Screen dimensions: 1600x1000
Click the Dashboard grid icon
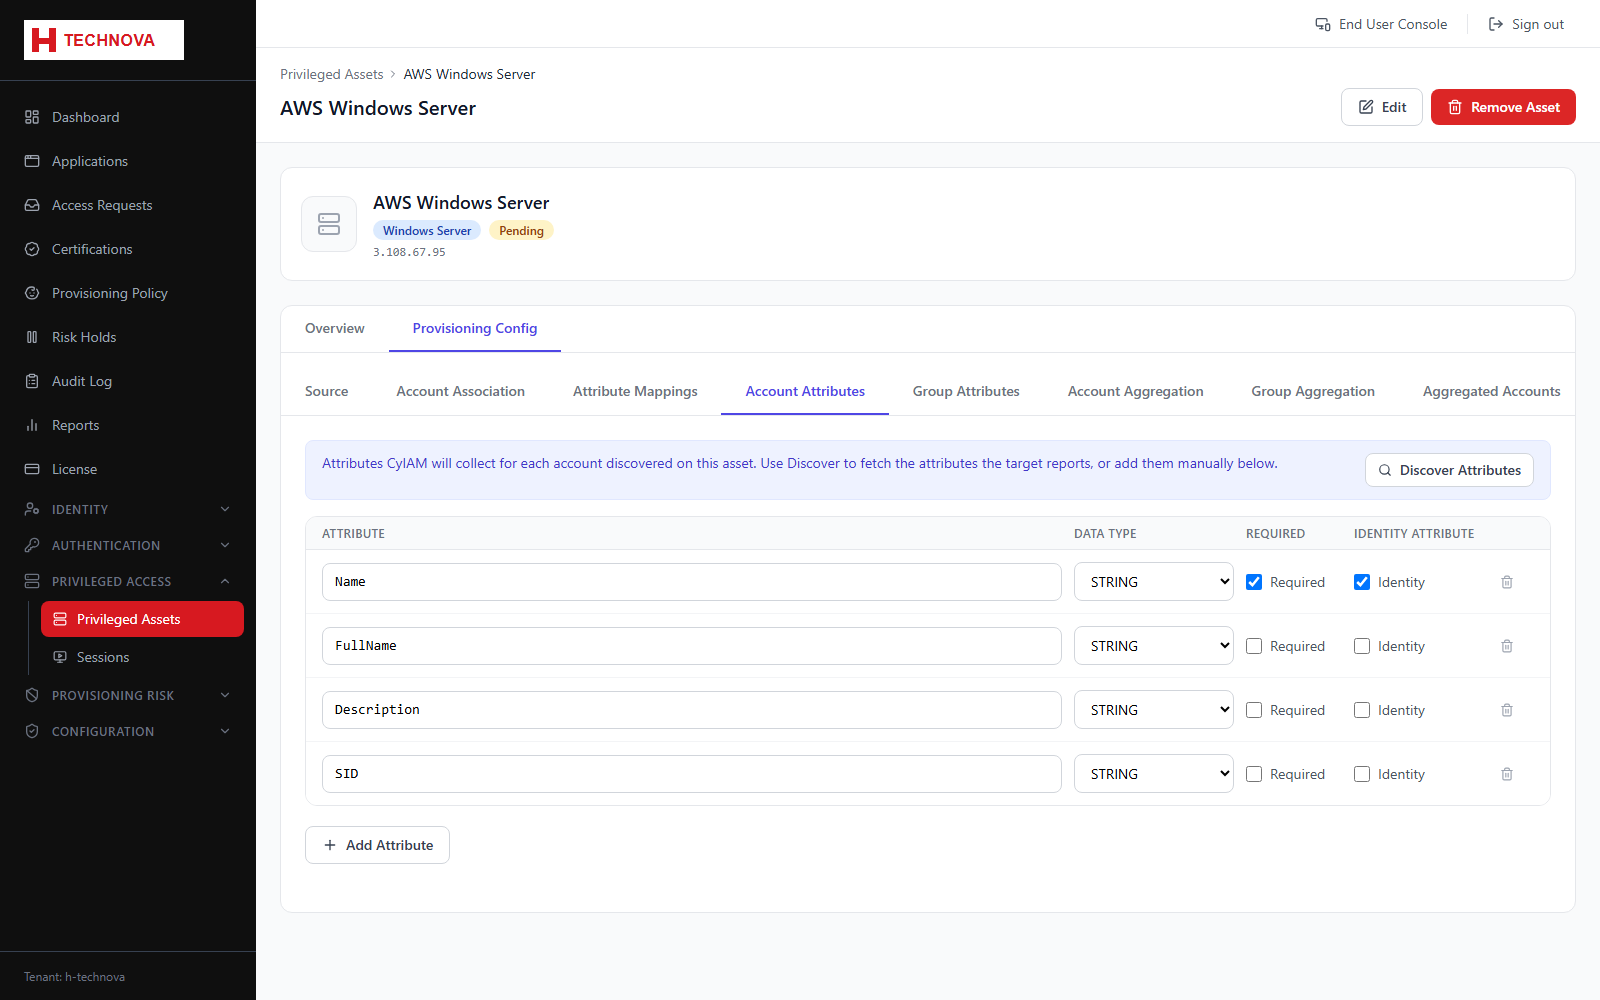pos(32,117)
